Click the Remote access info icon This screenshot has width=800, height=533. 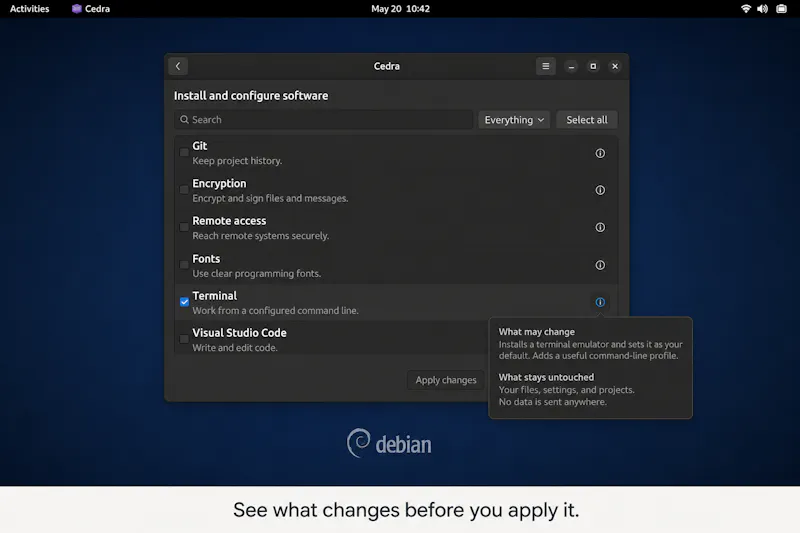(600, 227)
